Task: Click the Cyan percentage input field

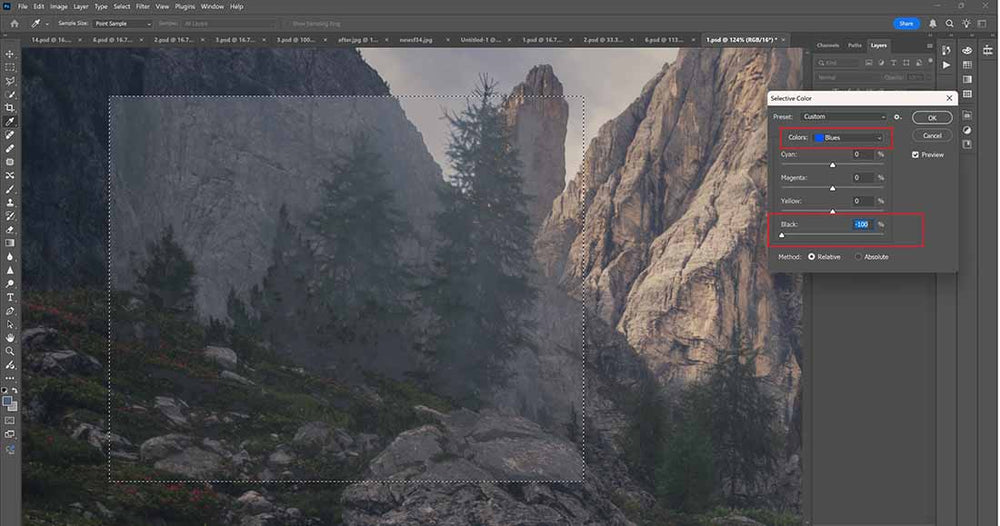Action: (x=862, y=154)
